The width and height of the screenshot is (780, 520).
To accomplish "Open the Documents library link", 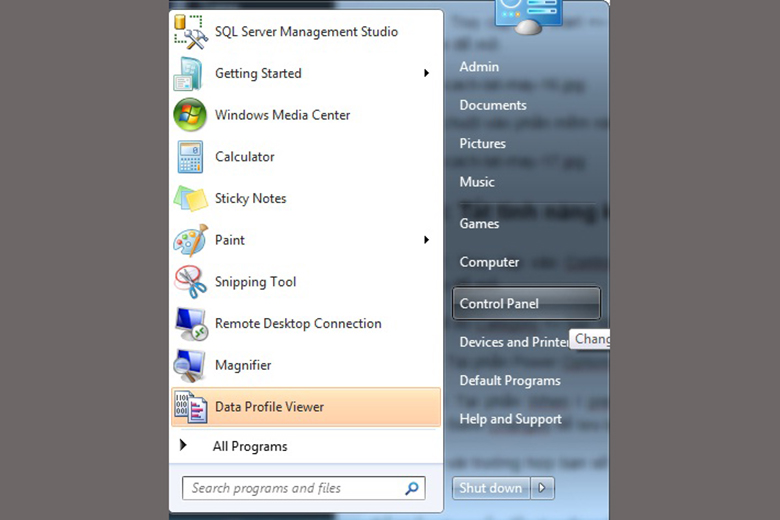I will point(492,105).
